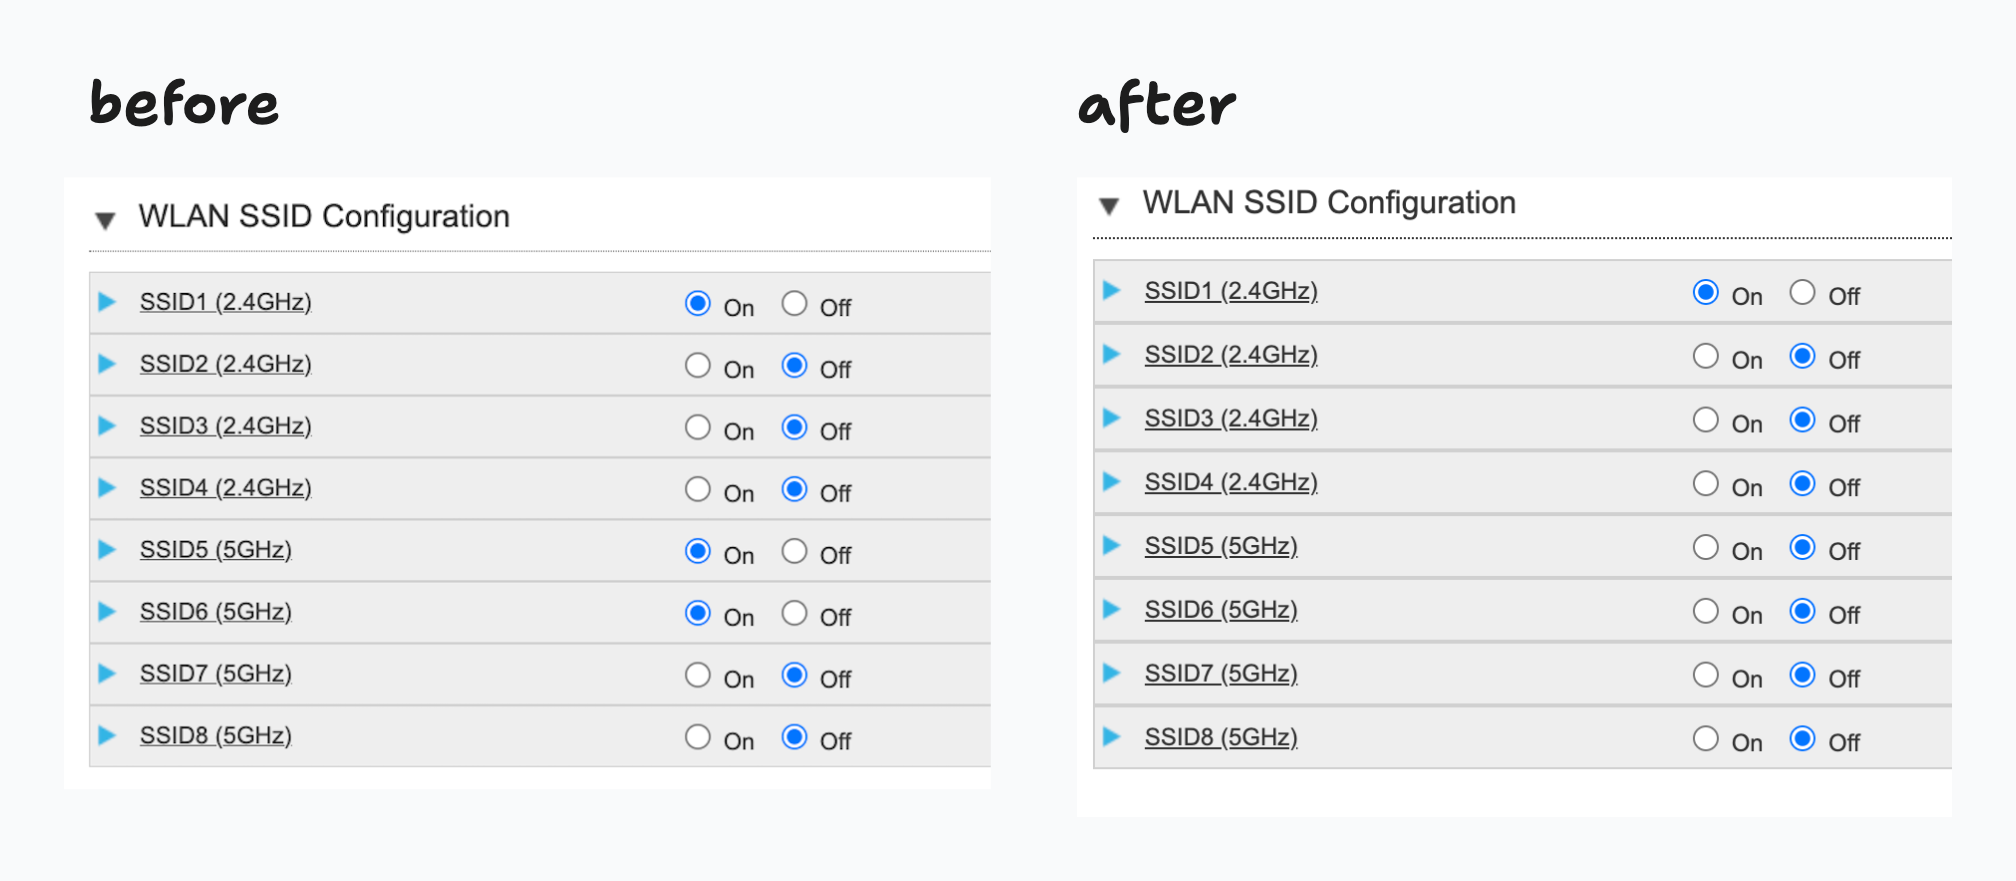Set SSID1 (2.4GHz) to Off in after panel

coord(1803,292)
